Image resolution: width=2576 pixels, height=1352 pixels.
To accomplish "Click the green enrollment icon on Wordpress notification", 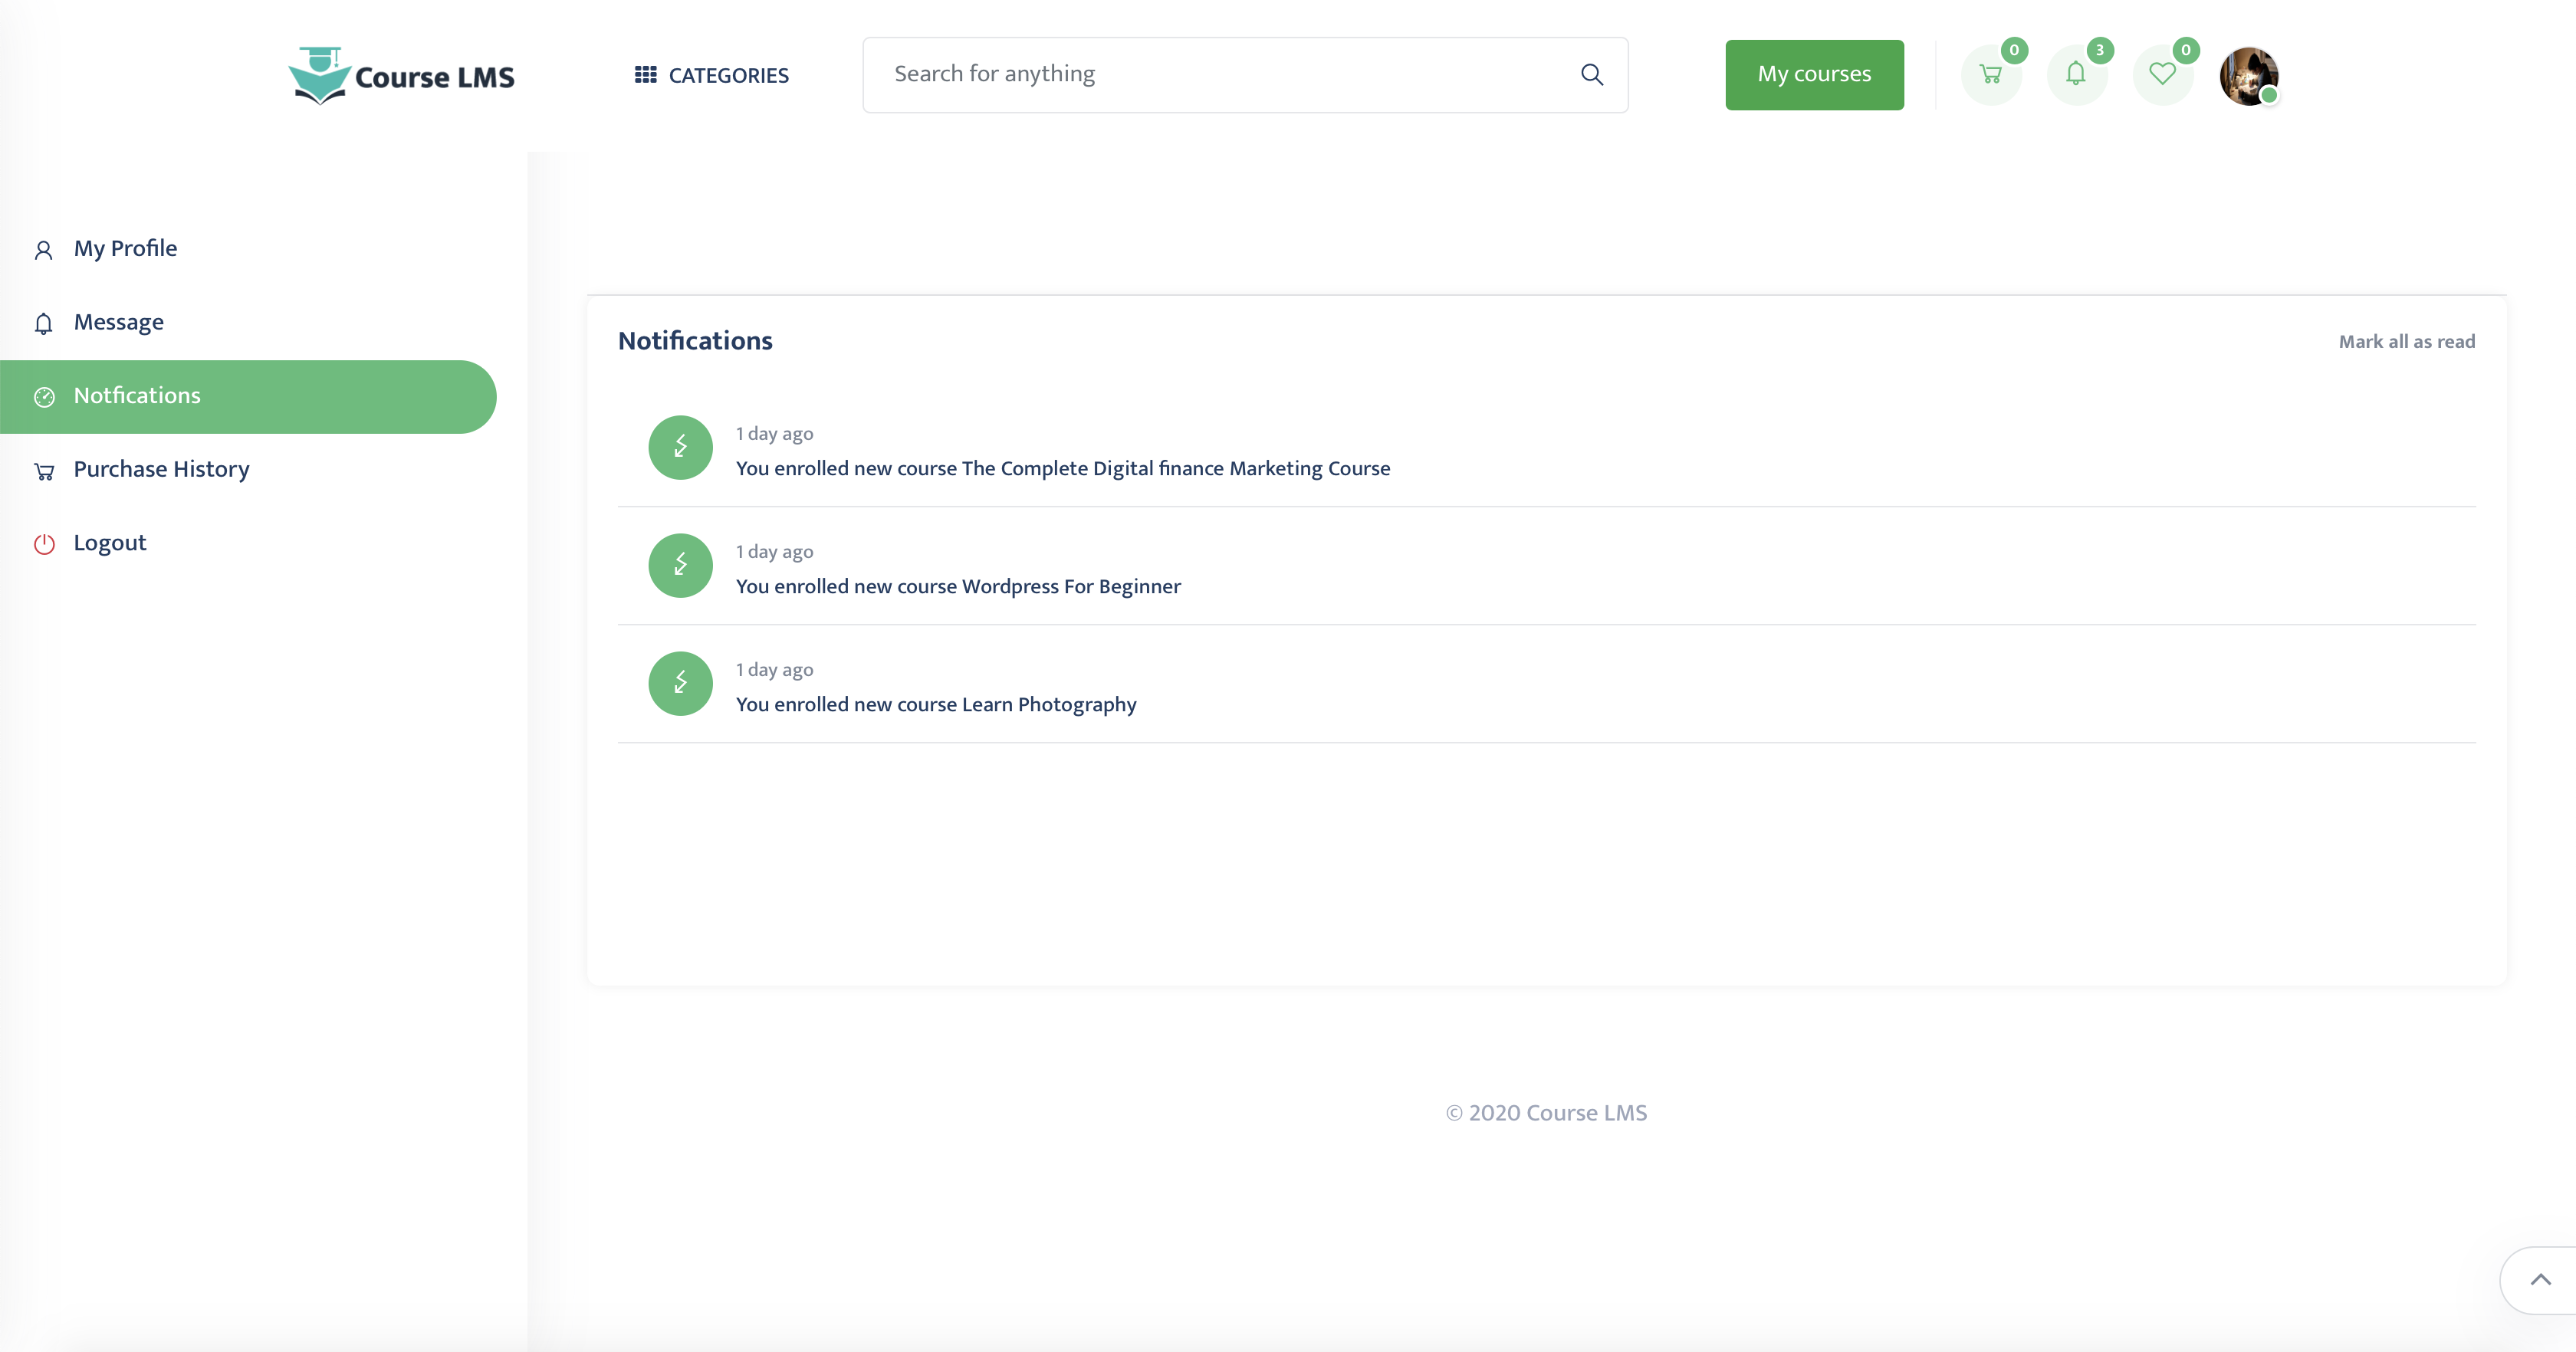I will (x=679, y=565).
